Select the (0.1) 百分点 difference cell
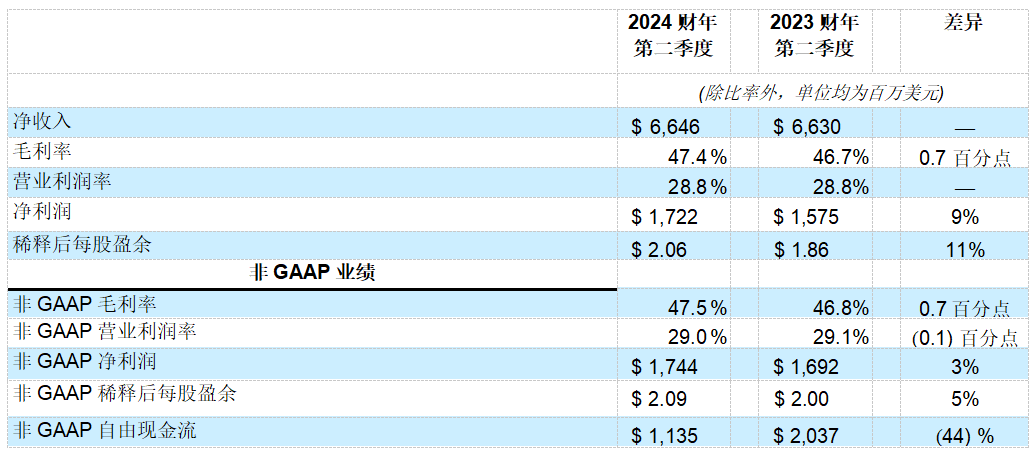Screen dimensions: 1033x453 coord(965,338)
